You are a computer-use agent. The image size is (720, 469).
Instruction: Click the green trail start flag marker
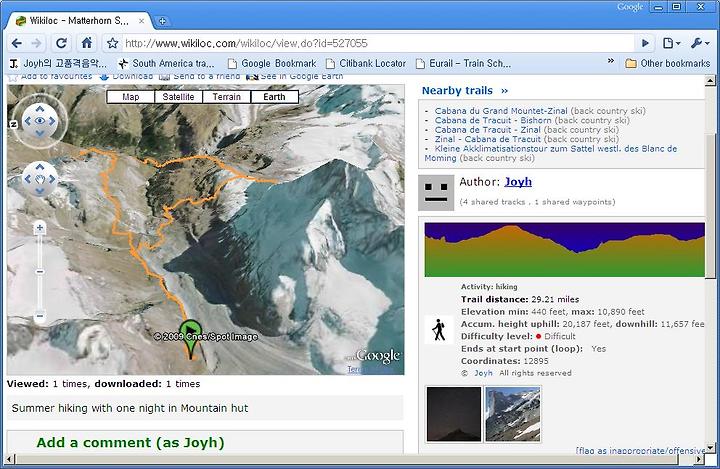point(190,339)
